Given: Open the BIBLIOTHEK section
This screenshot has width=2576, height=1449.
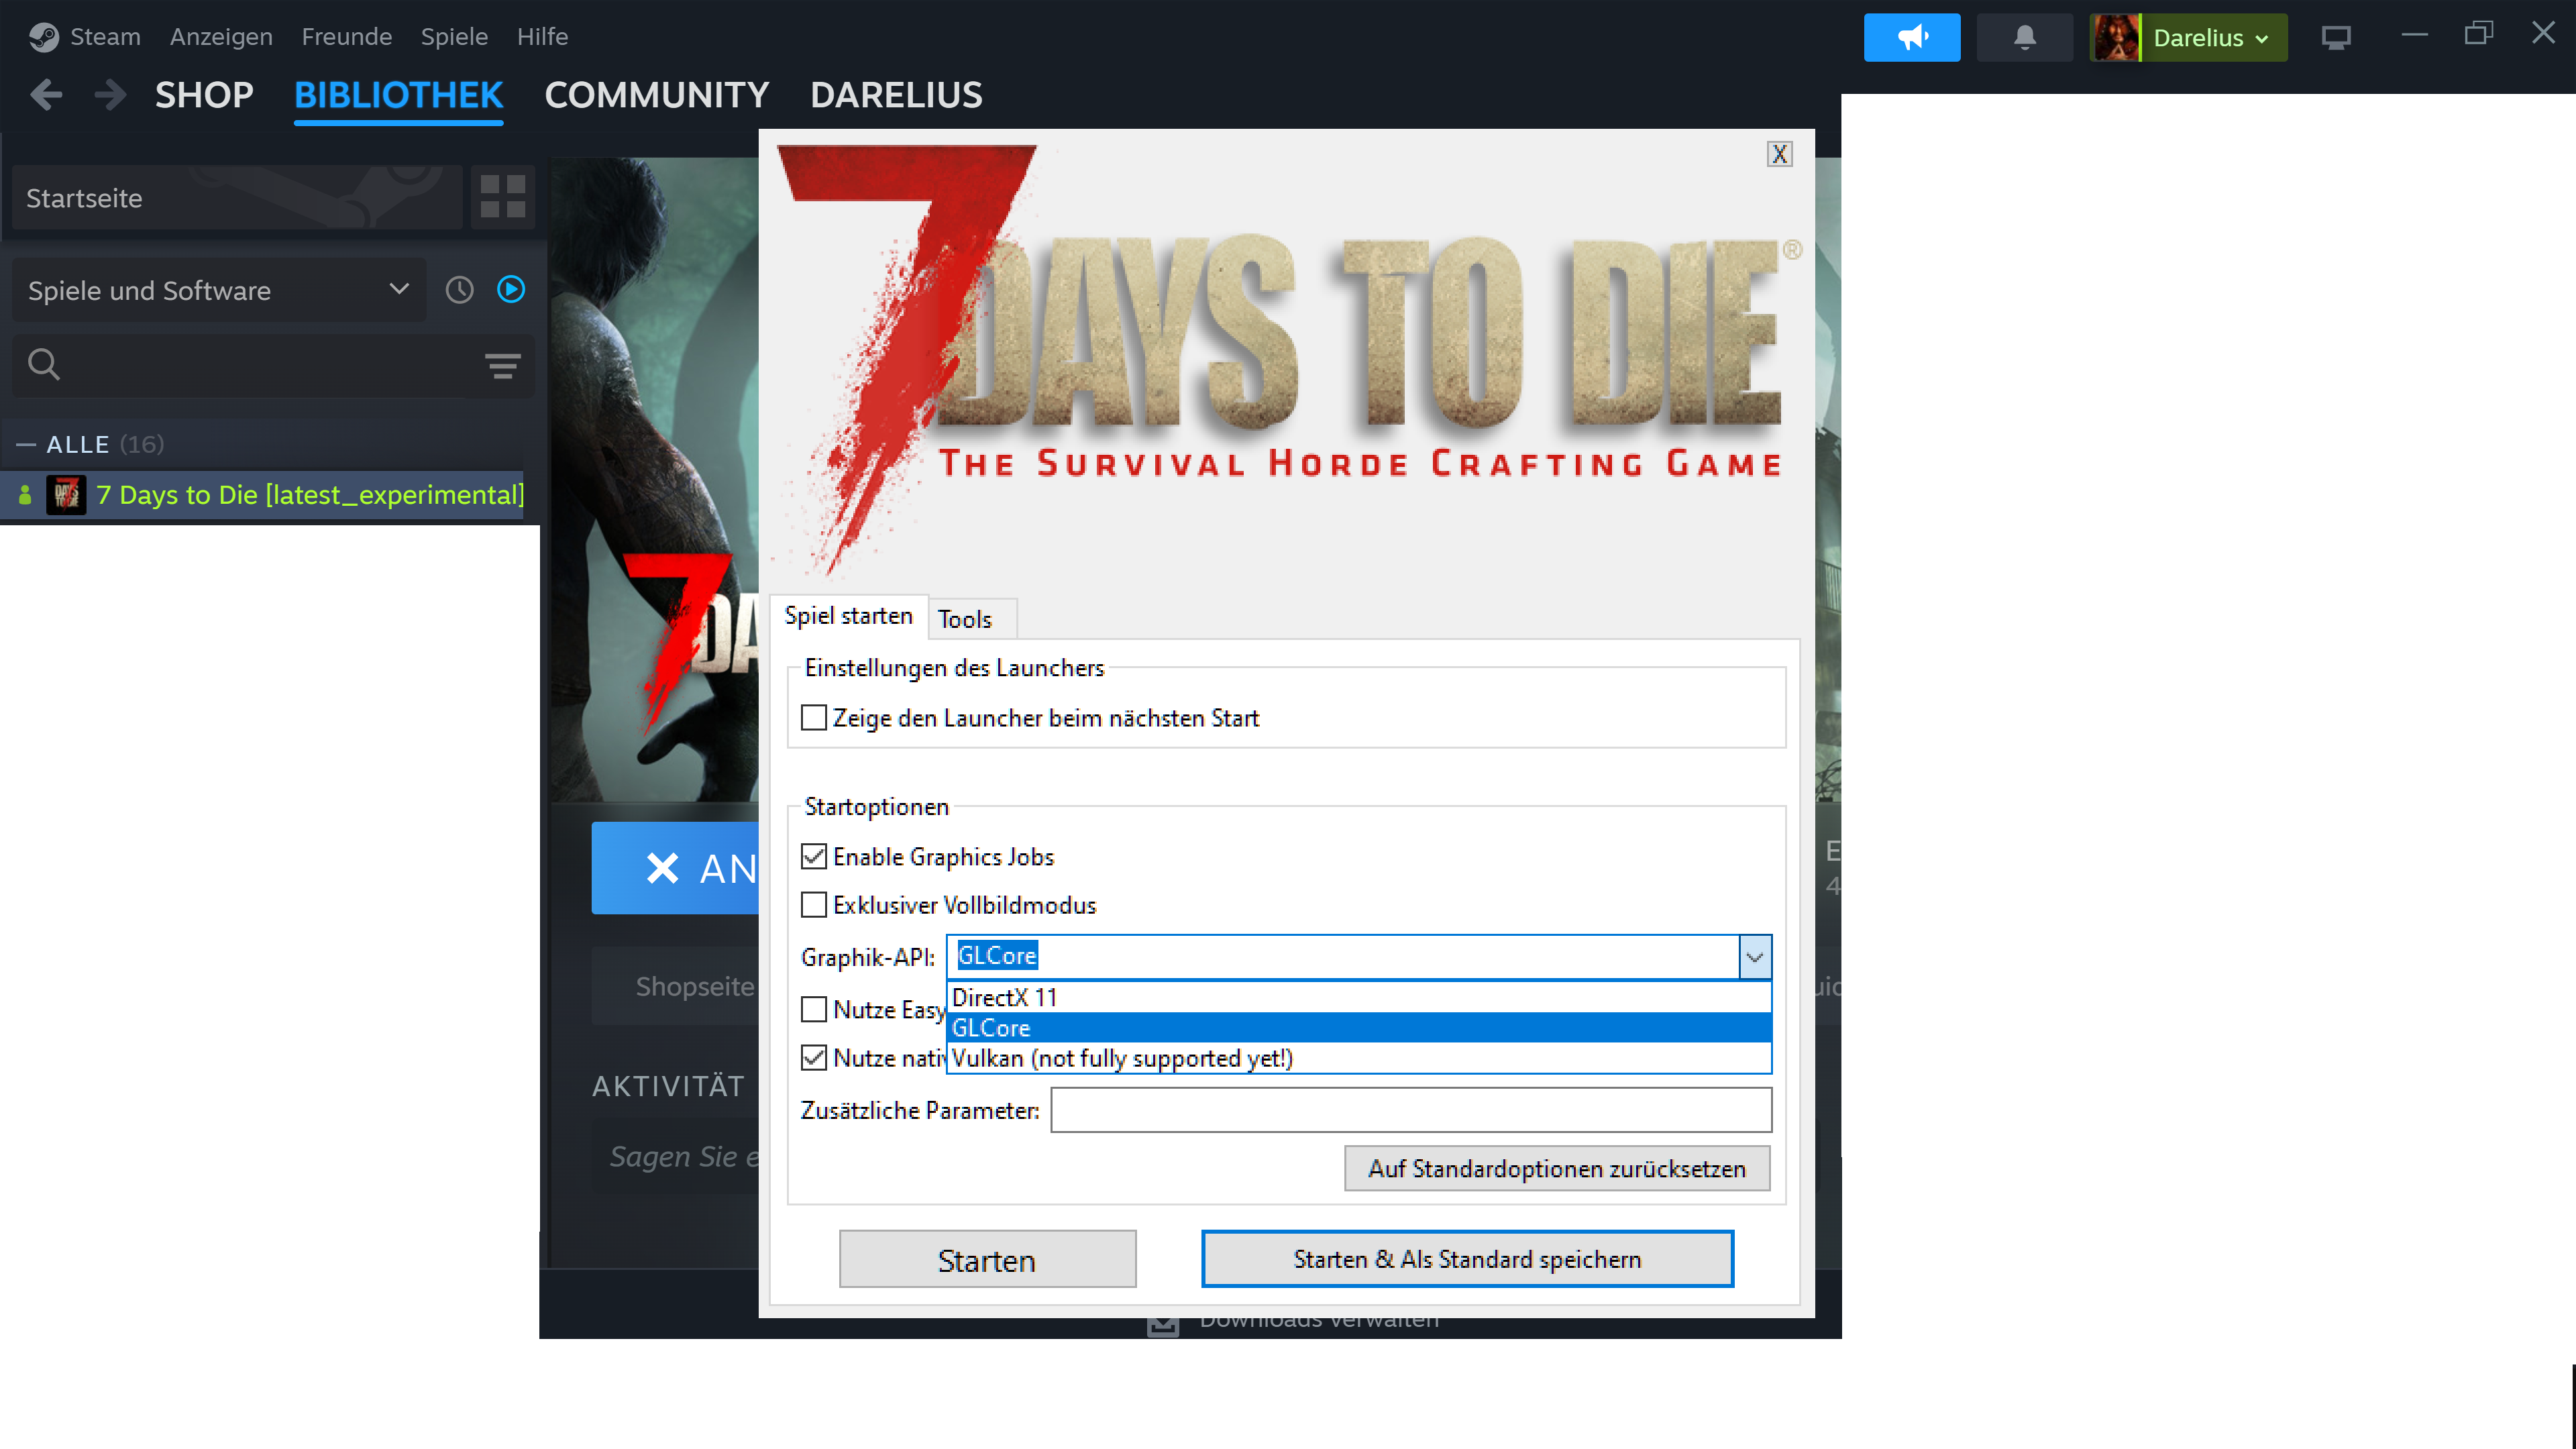Looking at the screenshot, I should point(398,95).
